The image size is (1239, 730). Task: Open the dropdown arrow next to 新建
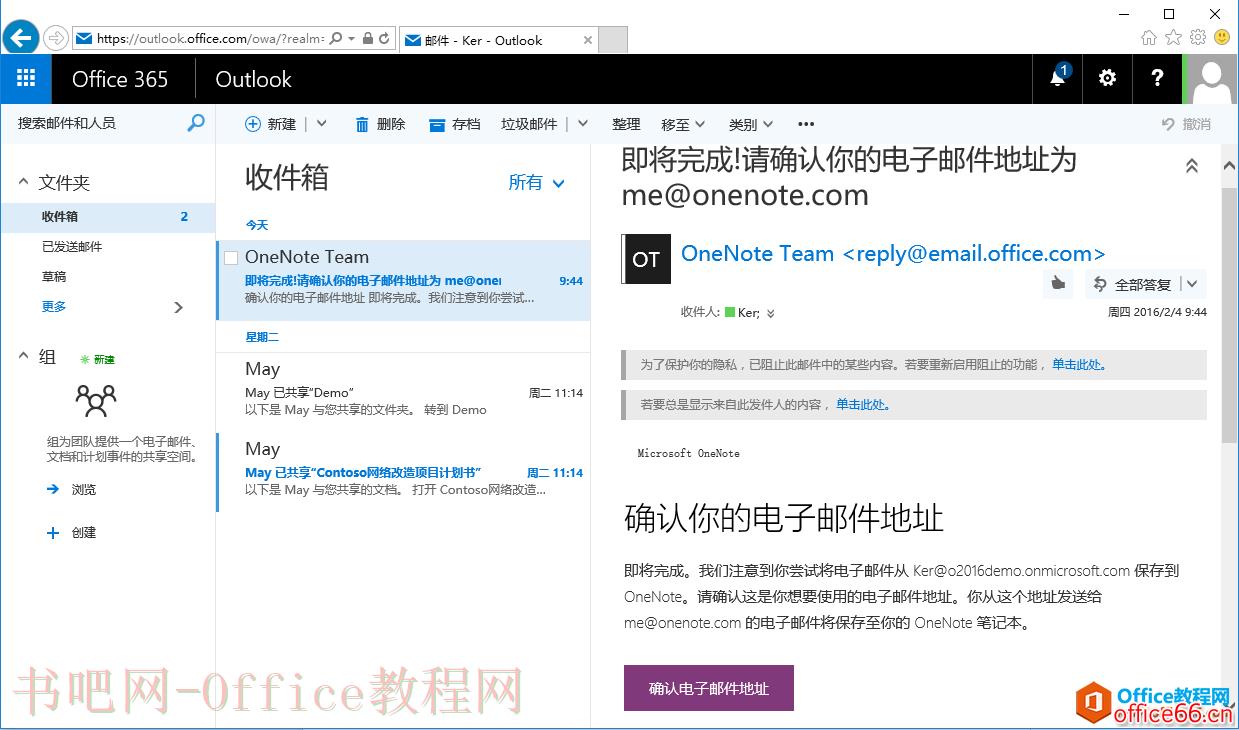coord(321,124)
